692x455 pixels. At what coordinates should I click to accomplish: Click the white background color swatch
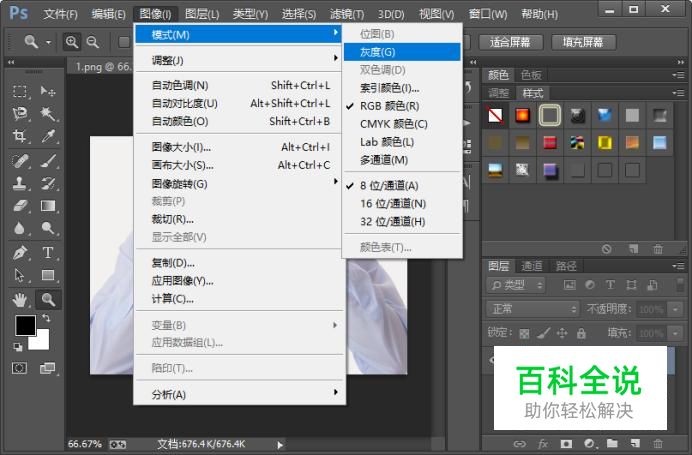(41, 343)
